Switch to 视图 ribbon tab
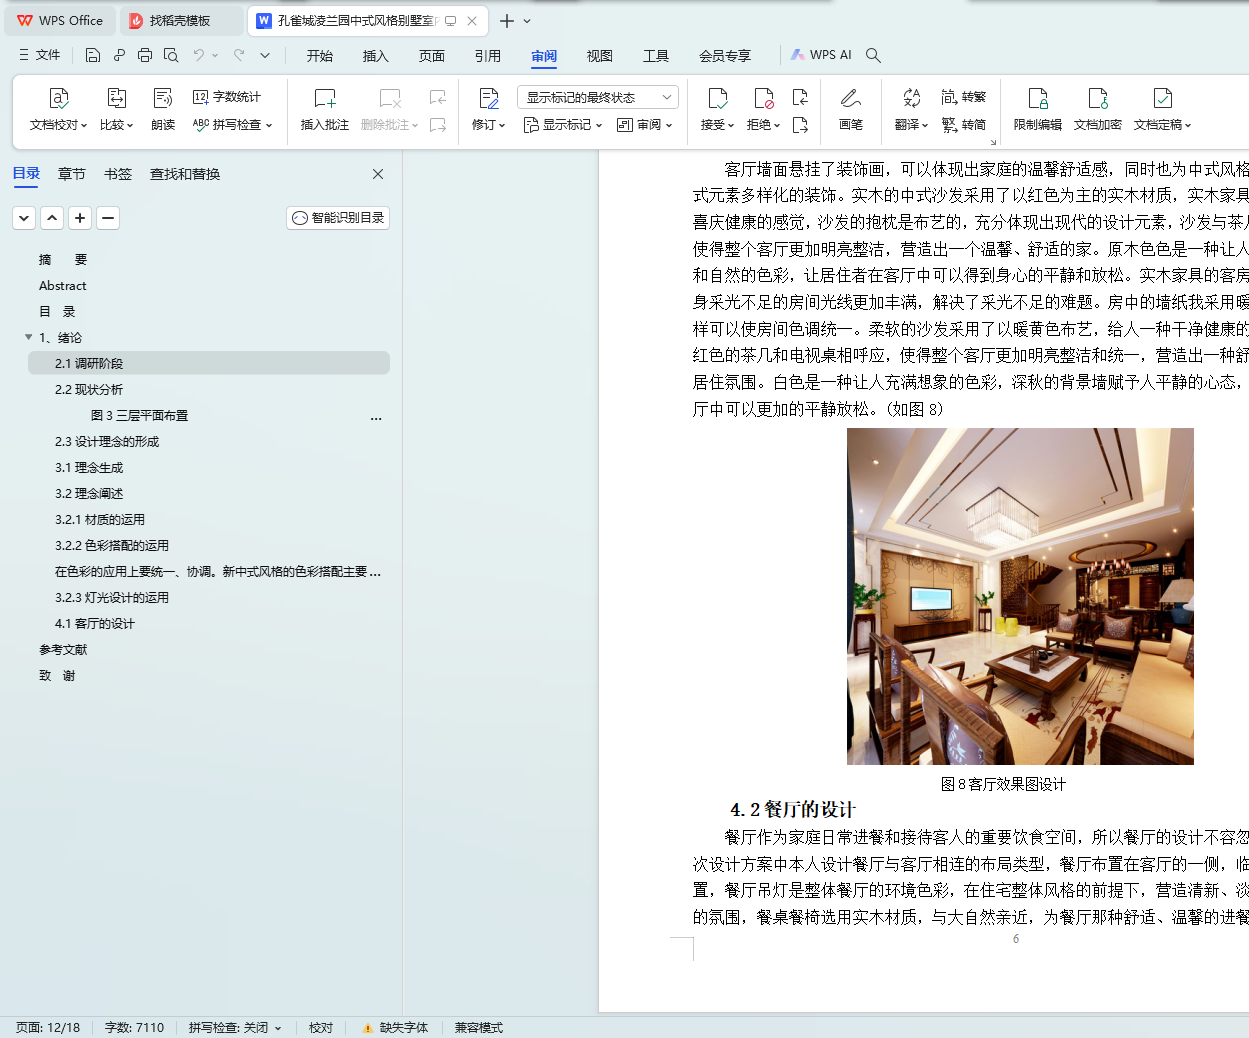Screen dimensions: 1249x1038 click(600, 56)
